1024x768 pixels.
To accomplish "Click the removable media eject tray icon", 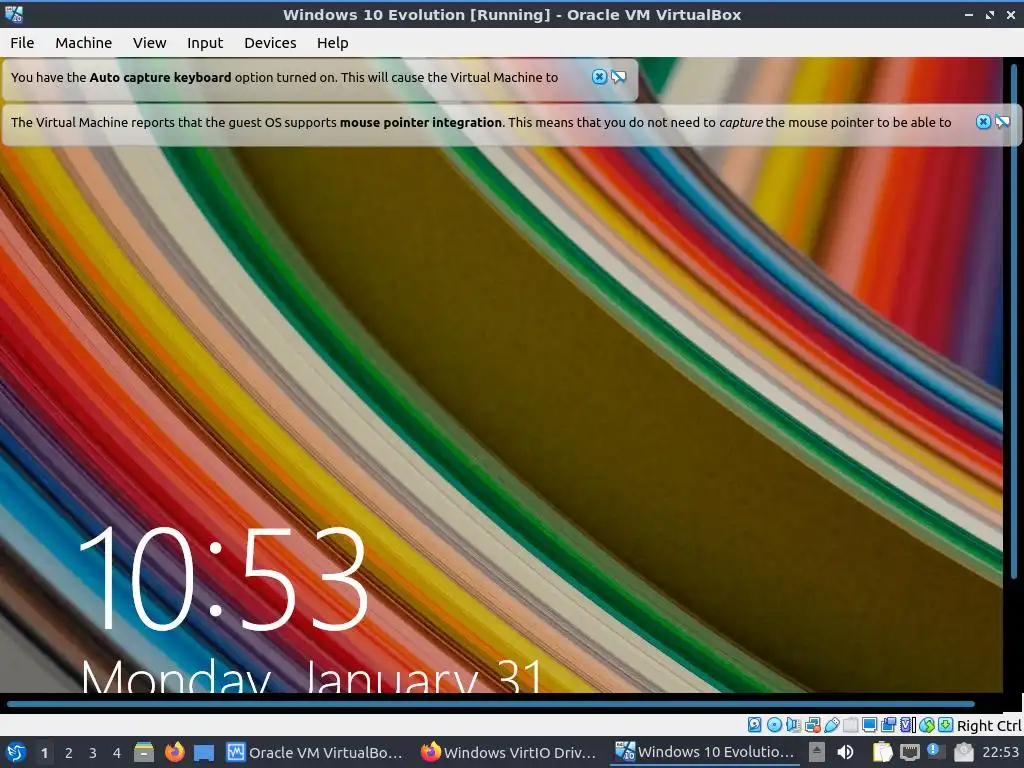I will coord(817,752).
